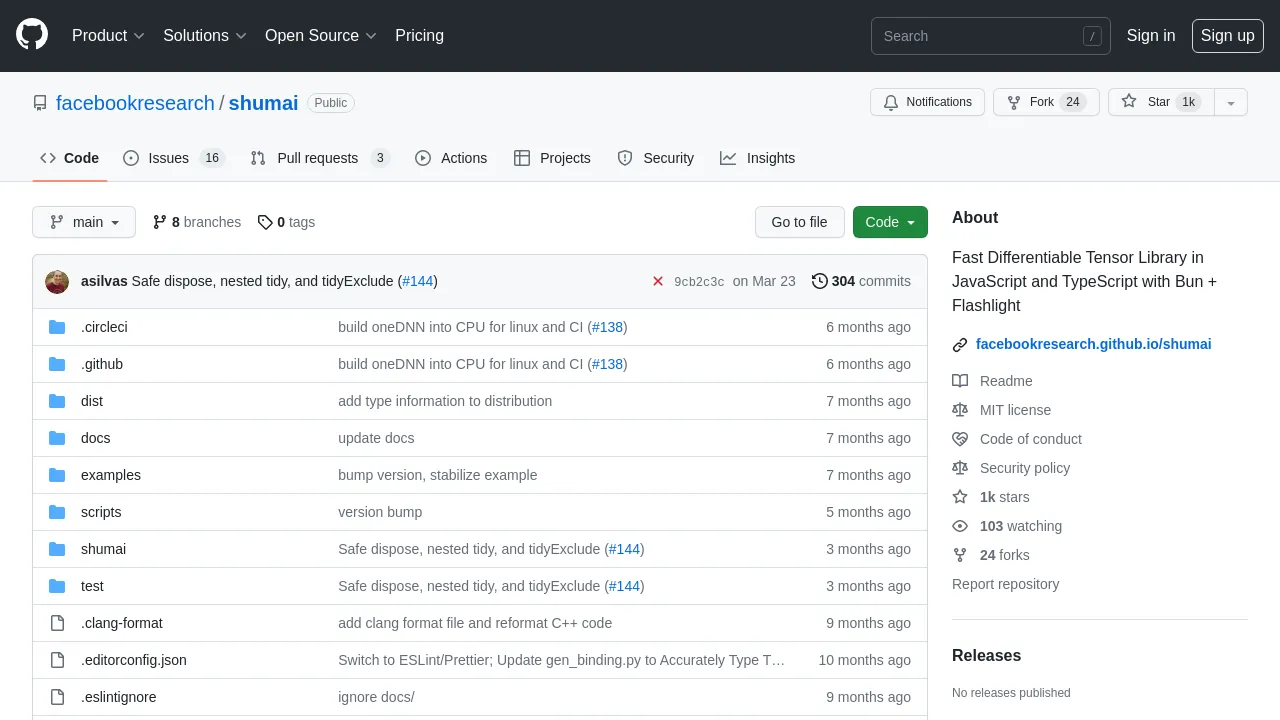The width and height of the screenshot is (1280, 720).
Task: Click the Code of conduct heart icon
Action: pos(960,439)
